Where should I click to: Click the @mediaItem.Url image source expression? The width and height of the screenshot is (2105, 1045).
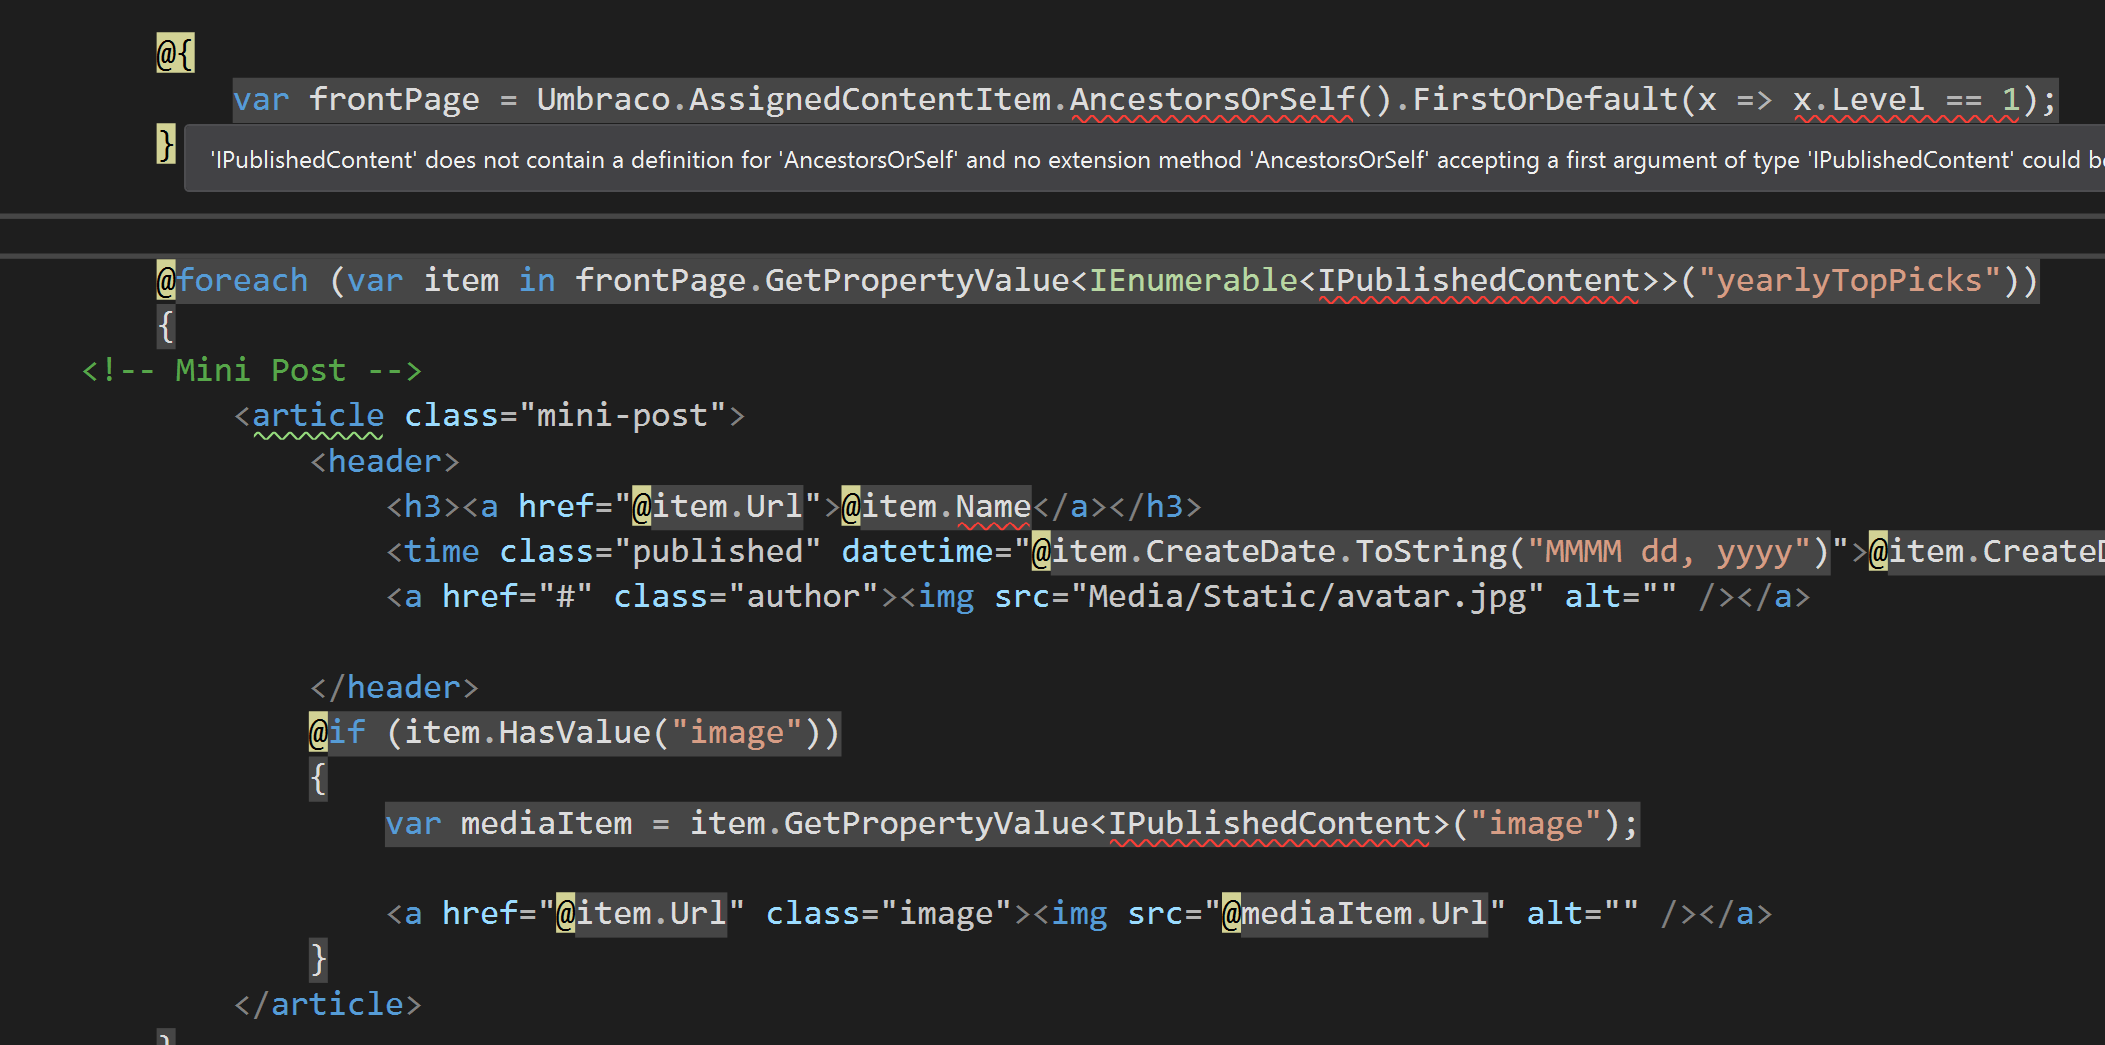point(1355,914)
